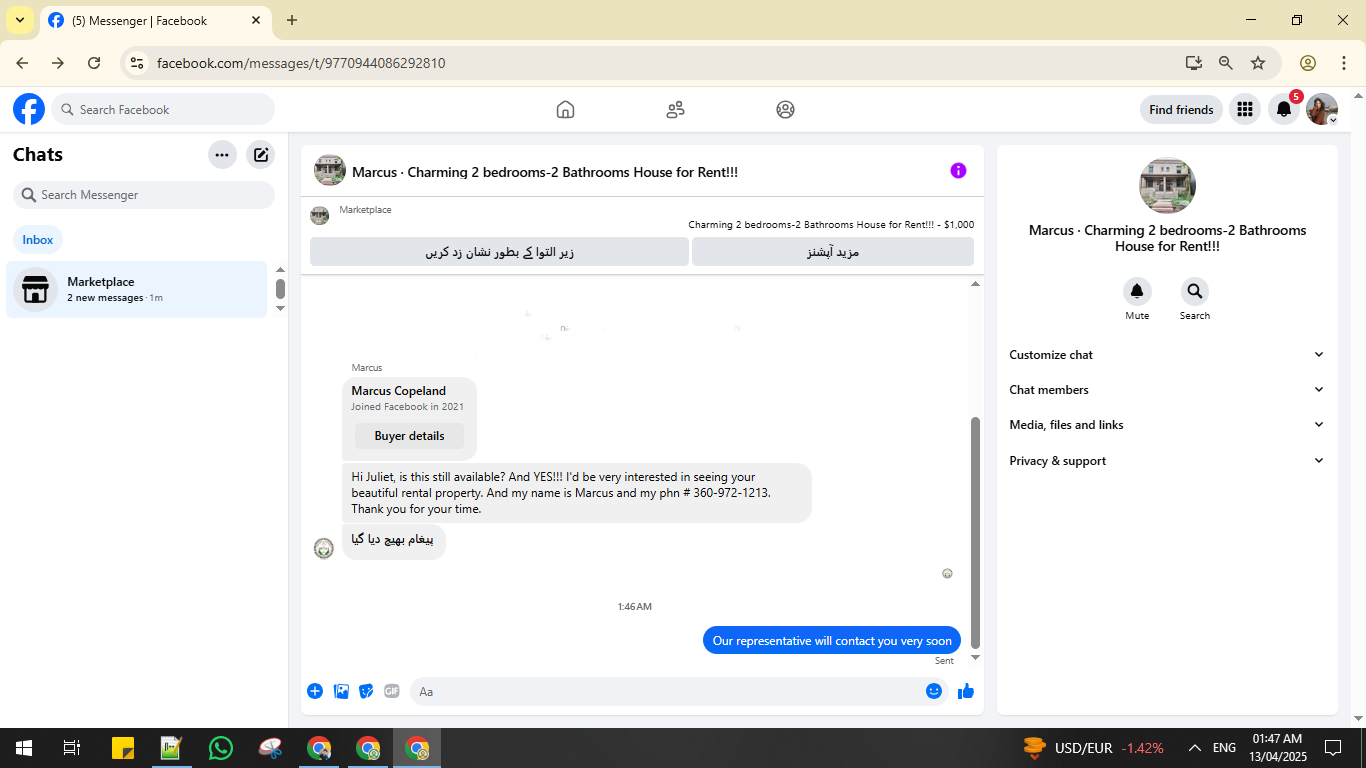
Task: Open the Windows Start menu
Action: click(x=24, y=748)
